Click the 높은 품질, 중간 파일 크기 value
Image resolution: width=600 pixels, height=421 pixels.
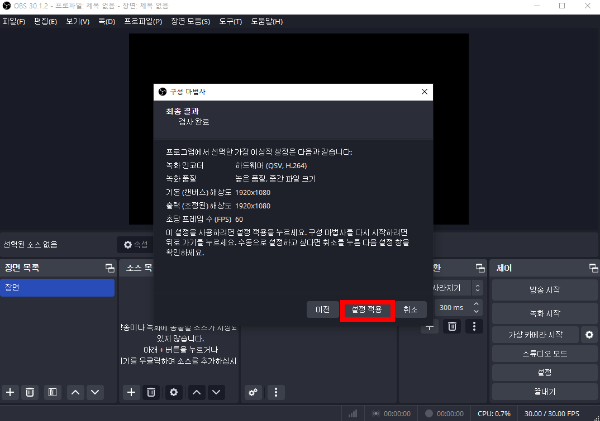[x=275, y=179]
